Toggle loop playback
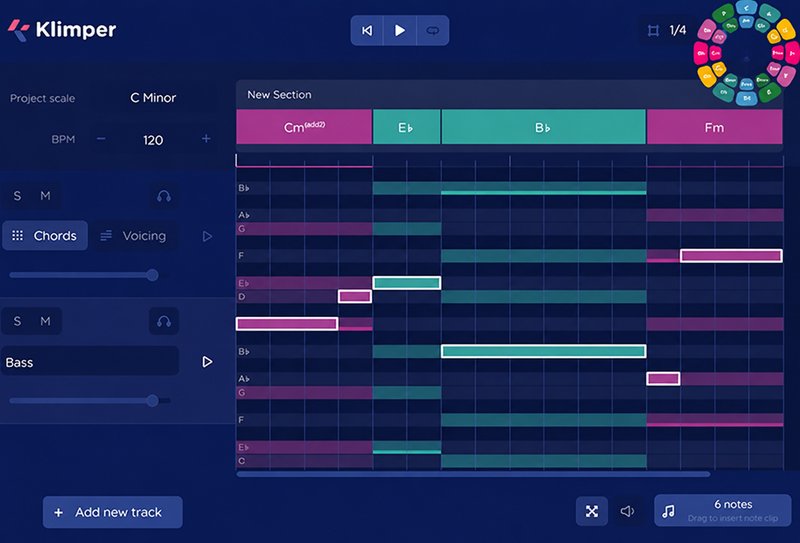Viewport: 800px width, 543px height. [x=433, y=31]
